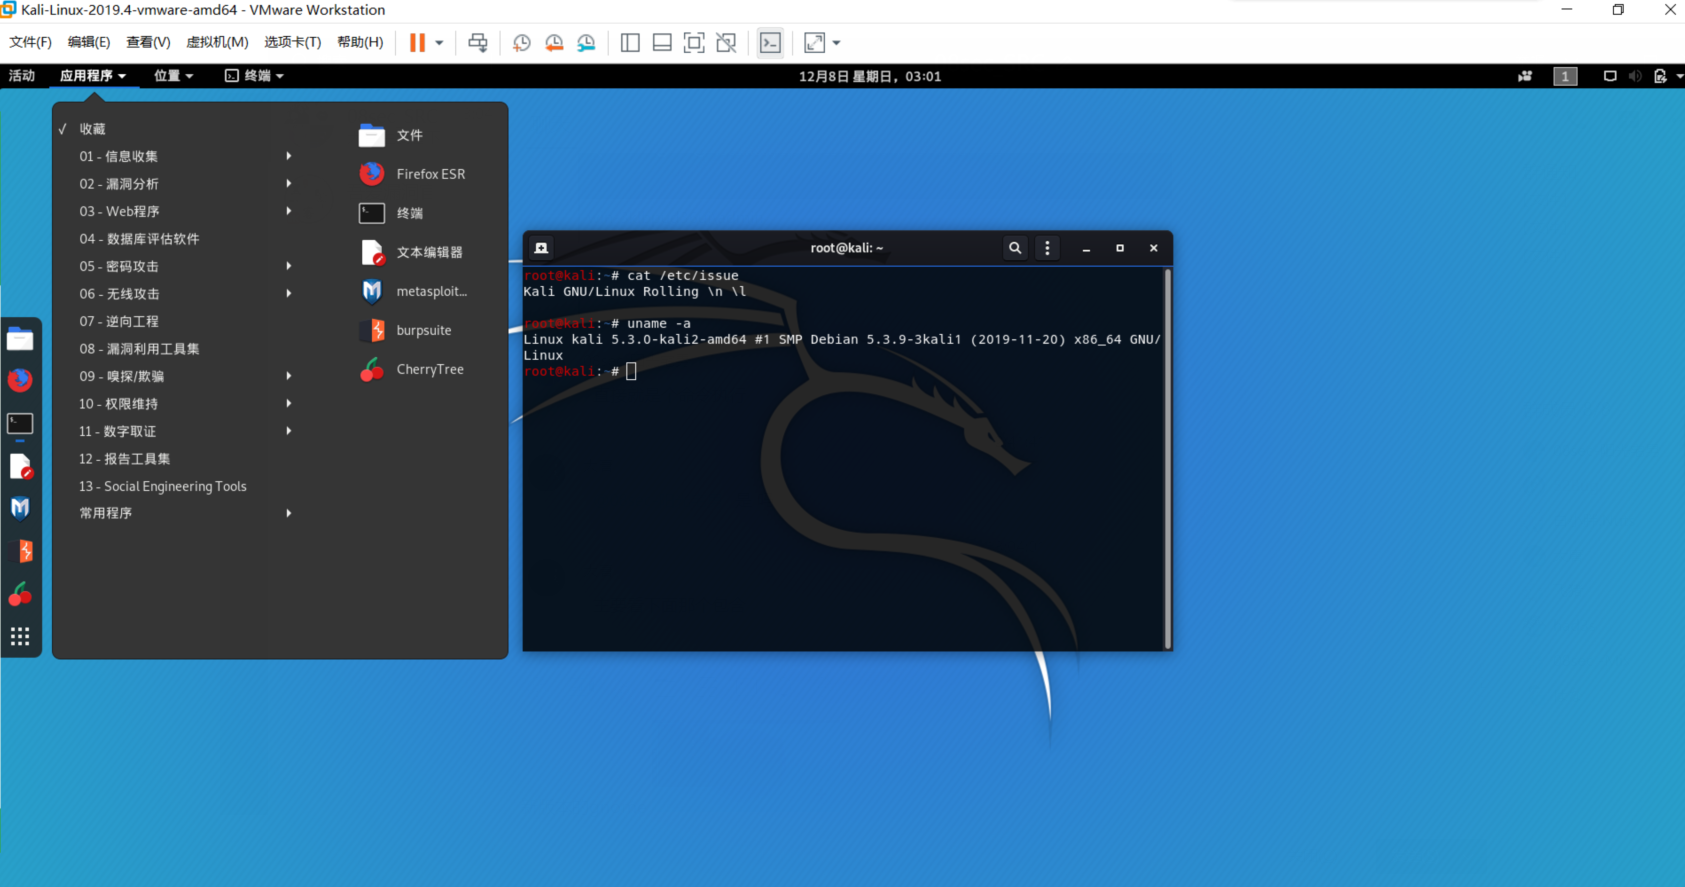Image resolution: width=1685 pixels, height=887 pixels.
Task: Enter full screen mode via toolbar icon
Action: pos(694,43)
